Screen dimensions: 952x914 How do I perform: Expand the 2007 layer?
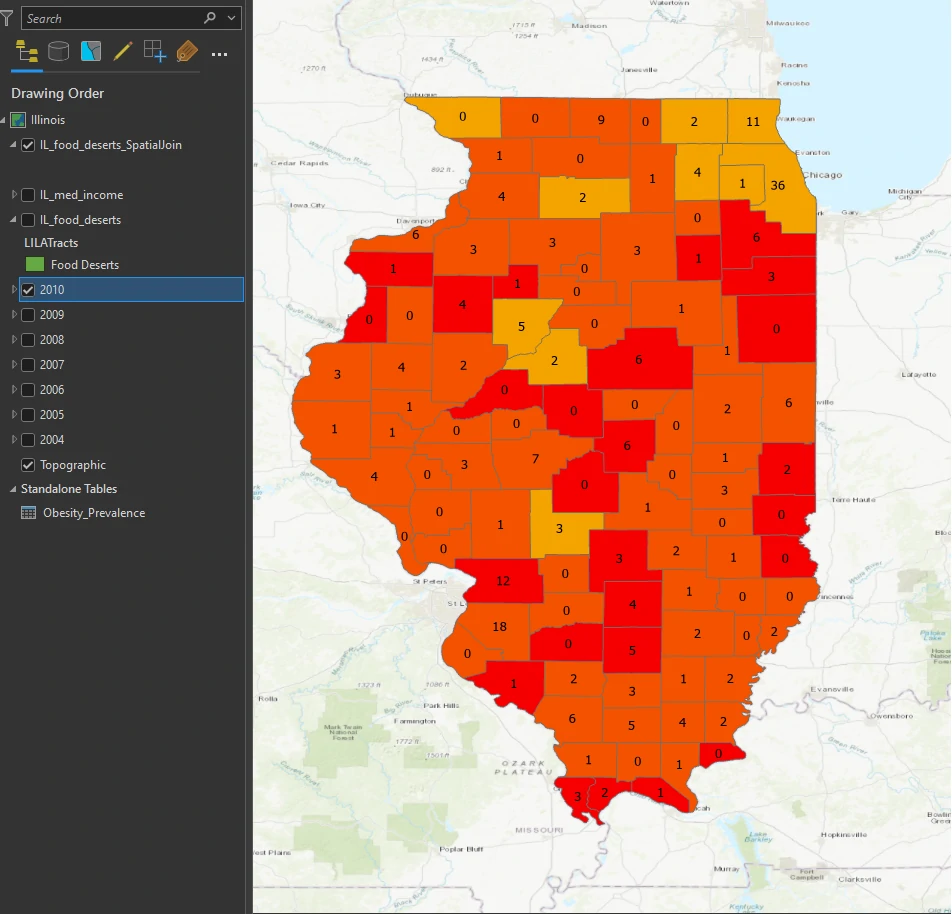coord(13,364)
